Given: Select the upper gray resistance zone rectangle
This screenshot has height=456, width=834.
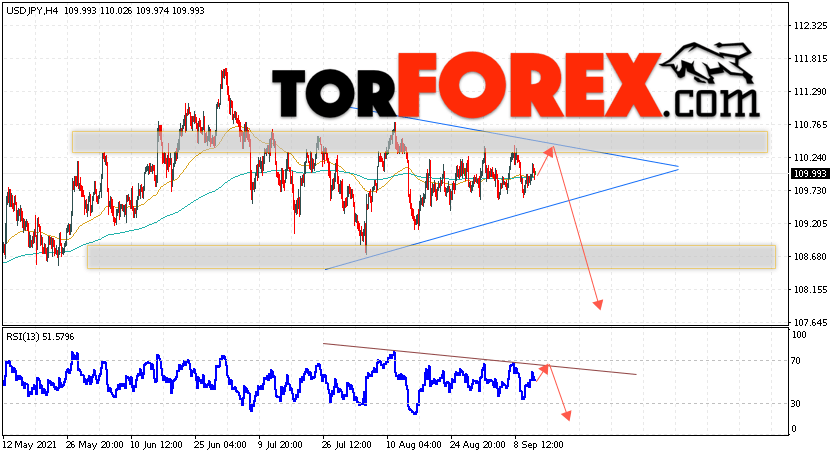Looking at the screenshot, I should tap(420, 142).
